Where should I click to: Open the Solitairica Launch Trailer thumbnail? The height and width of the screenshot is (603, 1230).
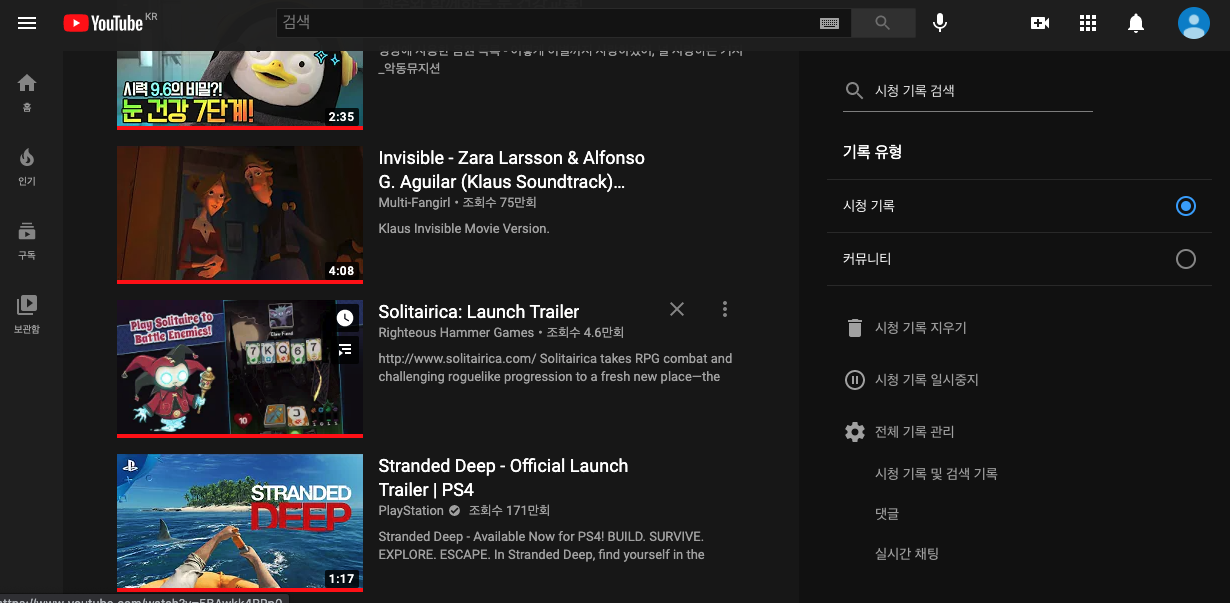pos(240,368)
